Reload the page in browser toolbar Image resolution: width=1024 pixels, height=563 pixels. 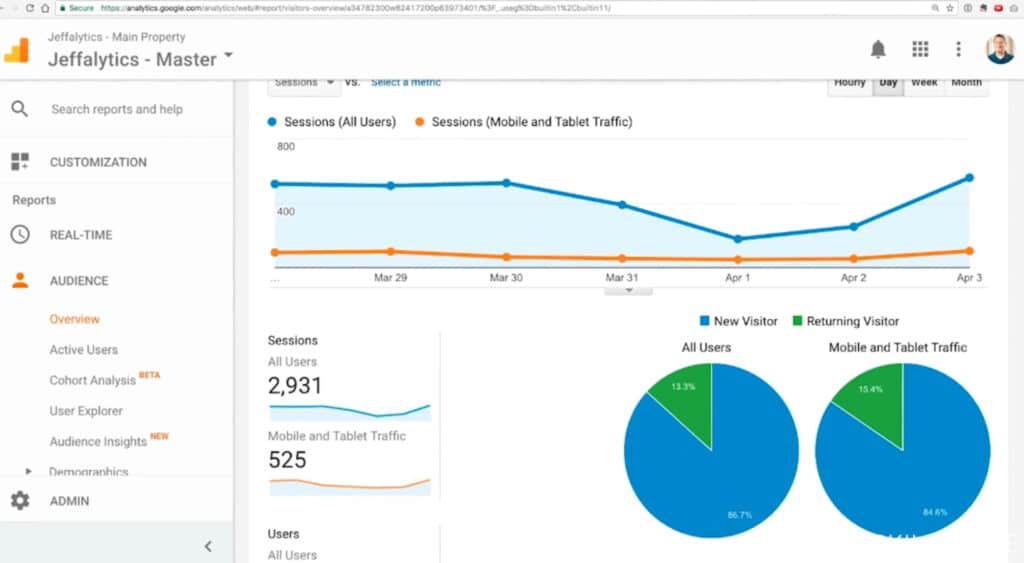(30, 8)
